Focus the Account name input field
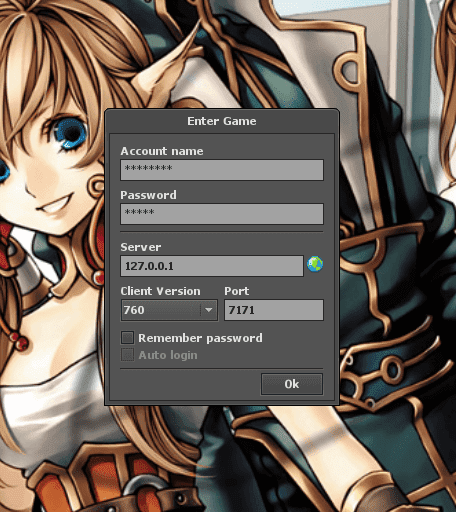 point(222,170)
